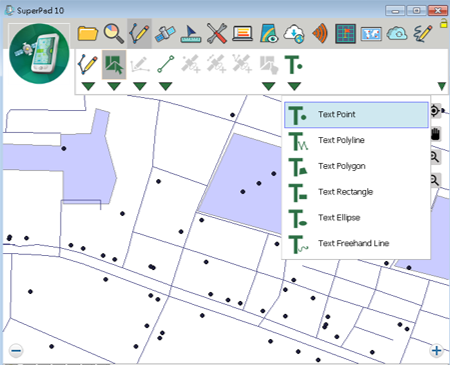The width and height of the screenshot is (450, 365).
Task: Close the SuperPad 10 window
Action: [438, 11]
